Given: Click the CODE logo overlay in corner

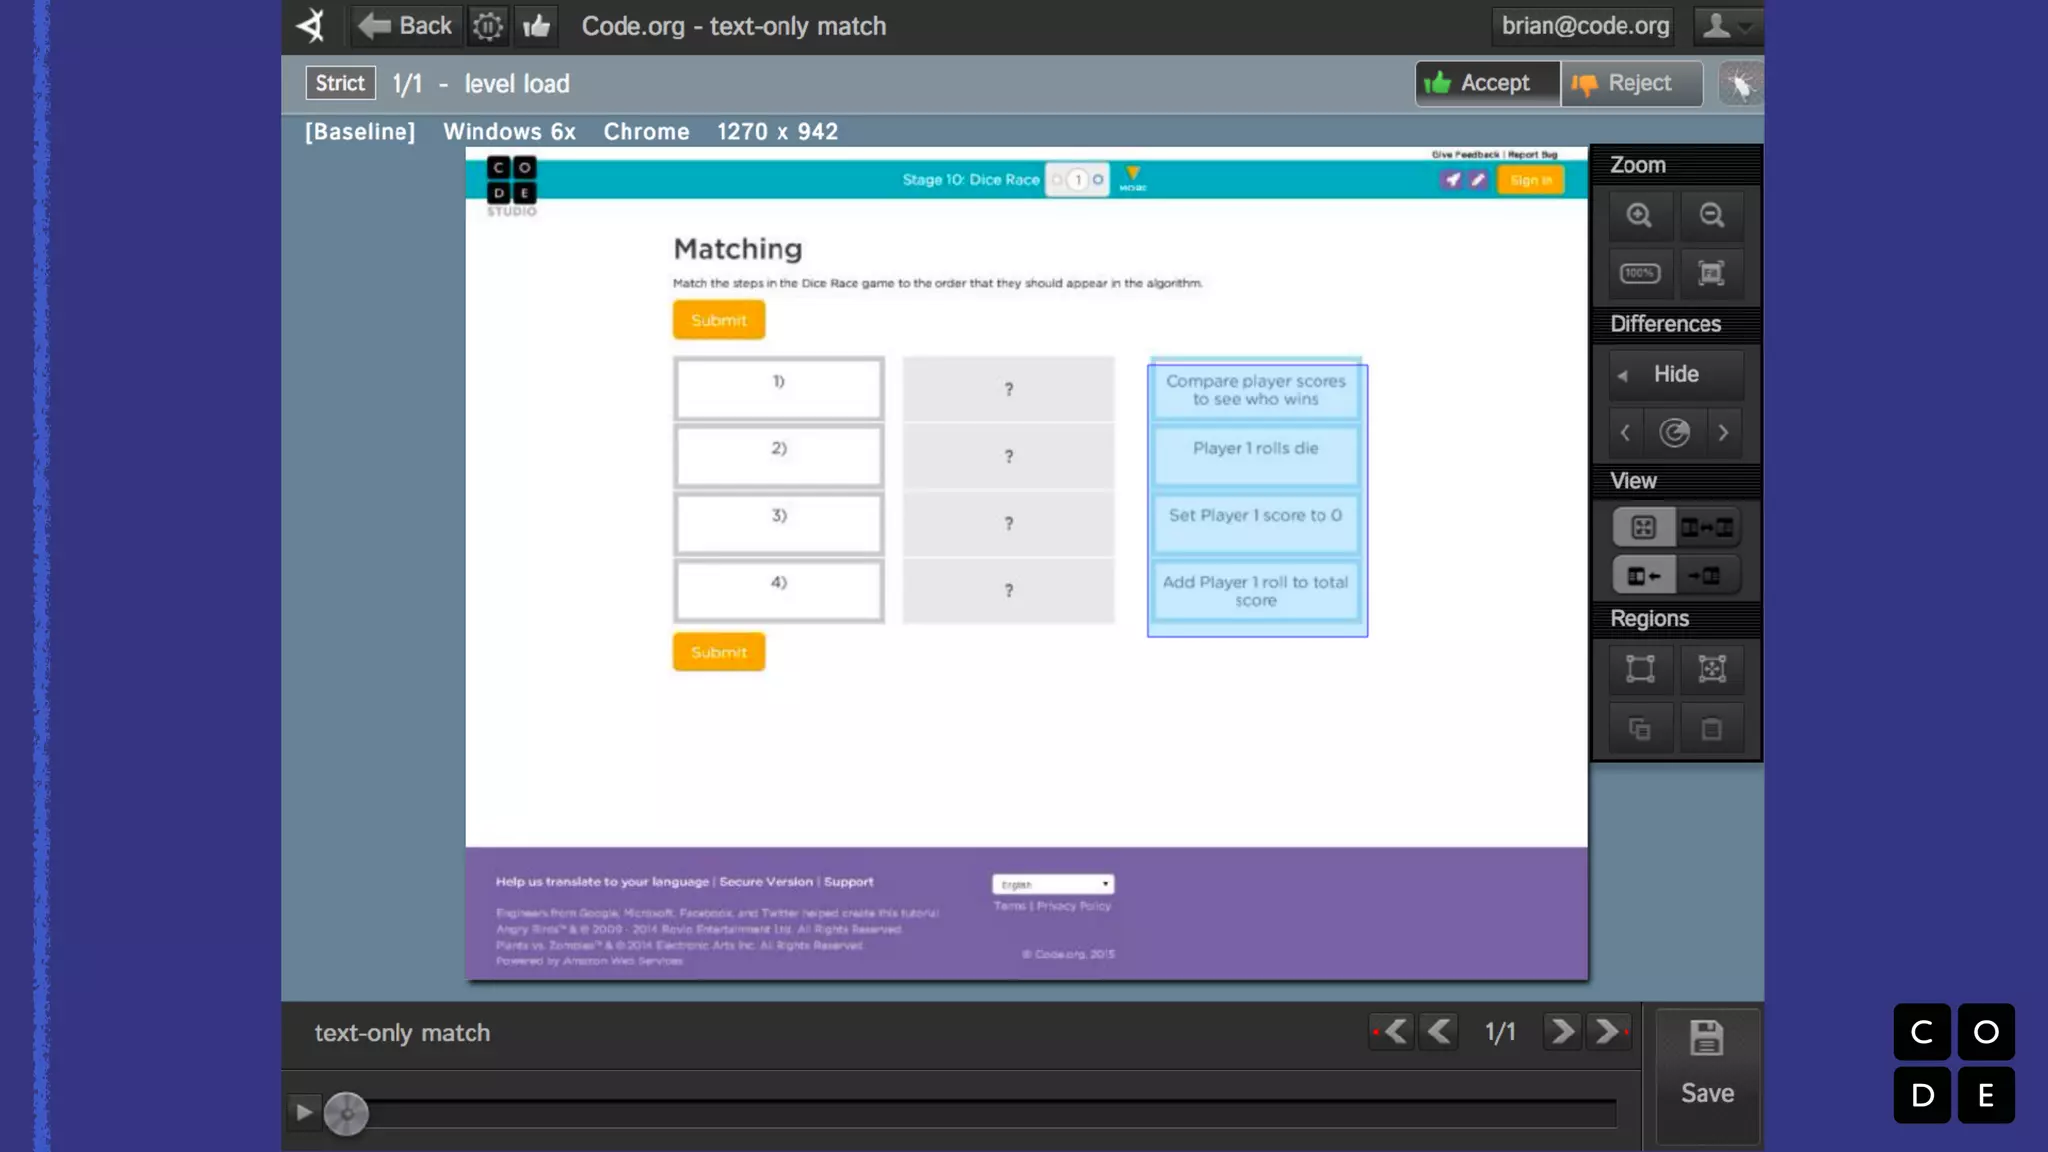Looking at the screenshot, I should pyautogui.click(x=1954, y=1063).
